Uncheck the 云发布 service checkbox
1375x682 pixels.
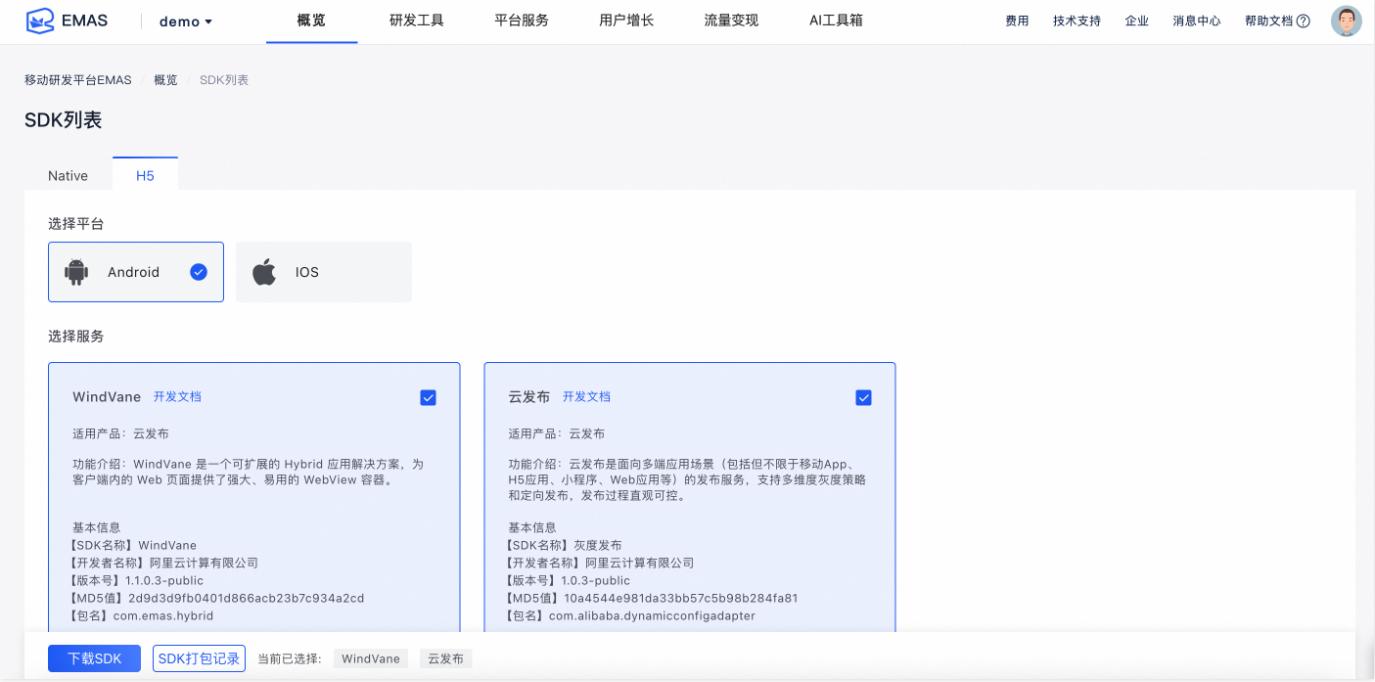pos(864,397)
